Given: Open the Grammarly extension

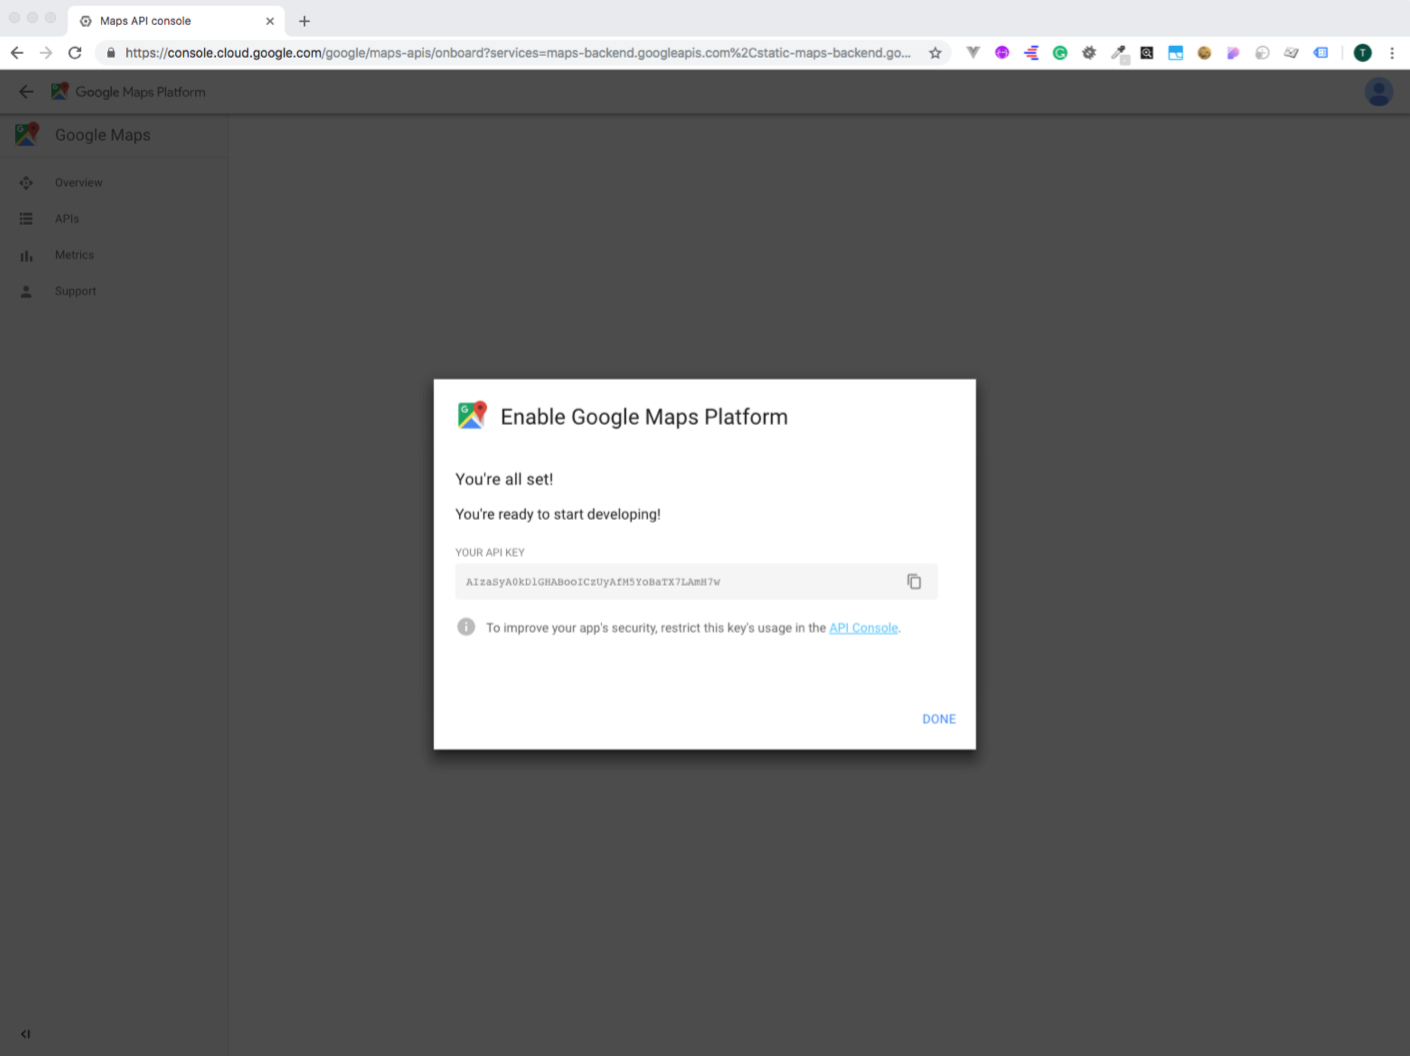Looking at the screenshot, I should pos(1060,53).
